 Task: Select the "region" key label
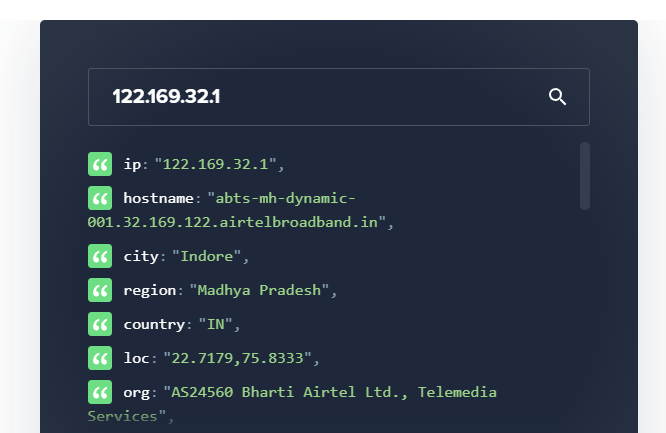coord(149,290)
